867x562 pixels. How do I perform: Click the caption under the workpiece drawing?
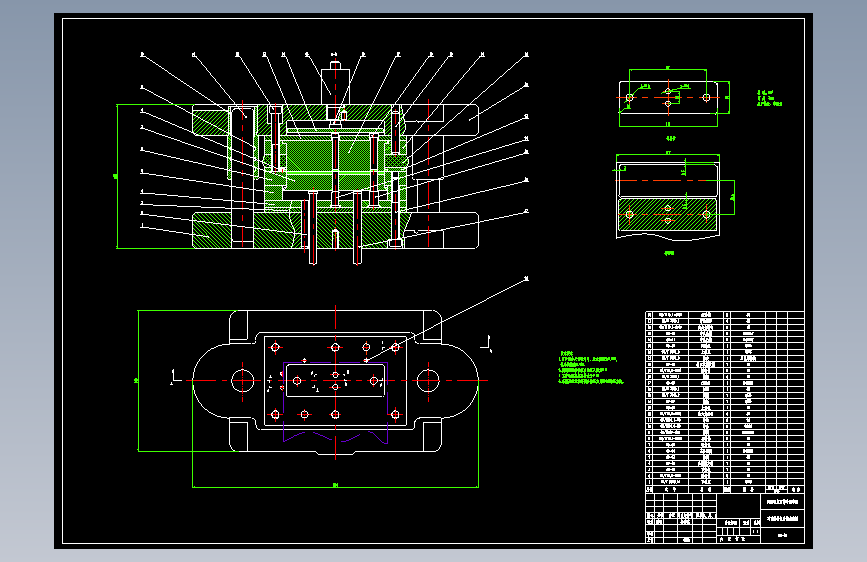(x=670, y=138)
